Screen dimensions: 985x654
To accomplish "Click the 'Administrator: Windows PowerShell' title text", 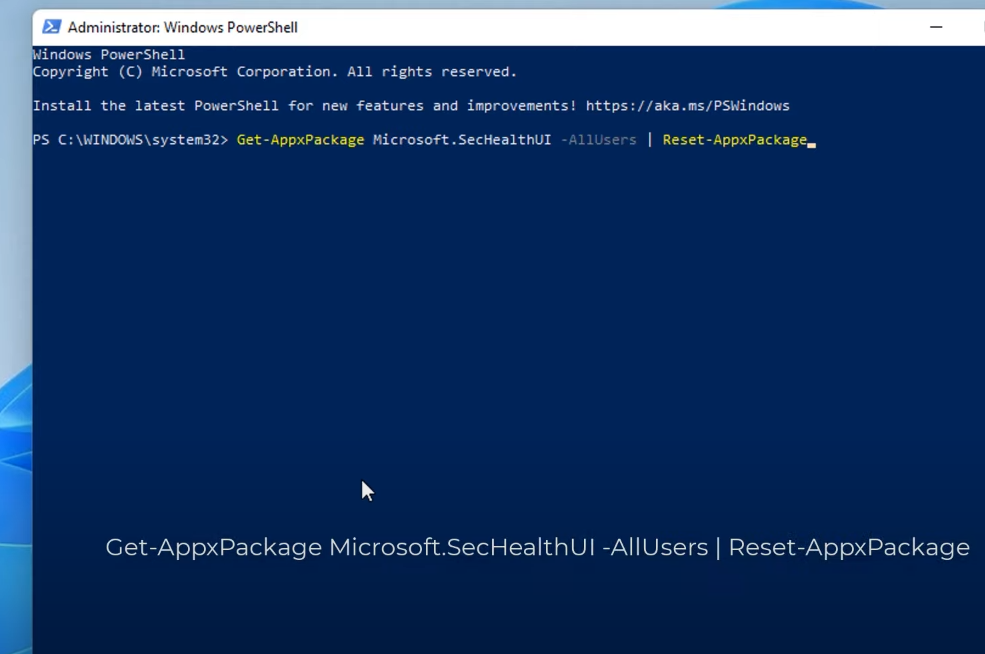I will click(x=182, y=28).
